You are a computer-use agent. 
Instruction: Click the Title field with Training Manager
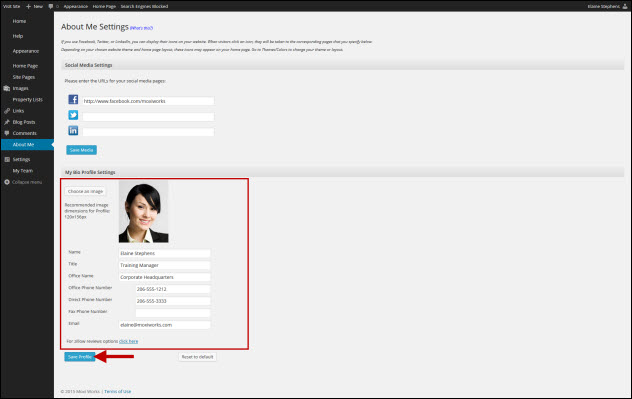pos(164,265)
